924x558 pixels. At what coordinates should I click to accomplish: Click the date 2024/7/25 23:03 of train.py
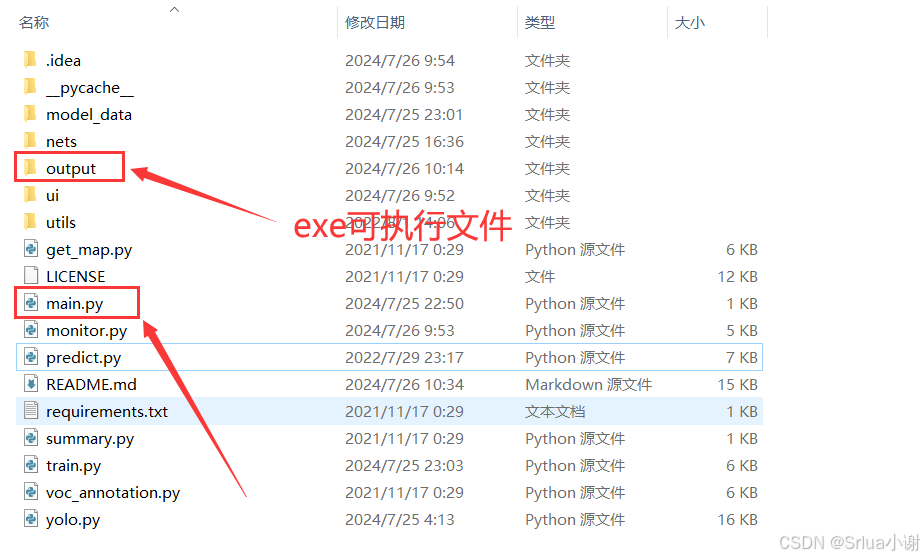pos(404,465)
